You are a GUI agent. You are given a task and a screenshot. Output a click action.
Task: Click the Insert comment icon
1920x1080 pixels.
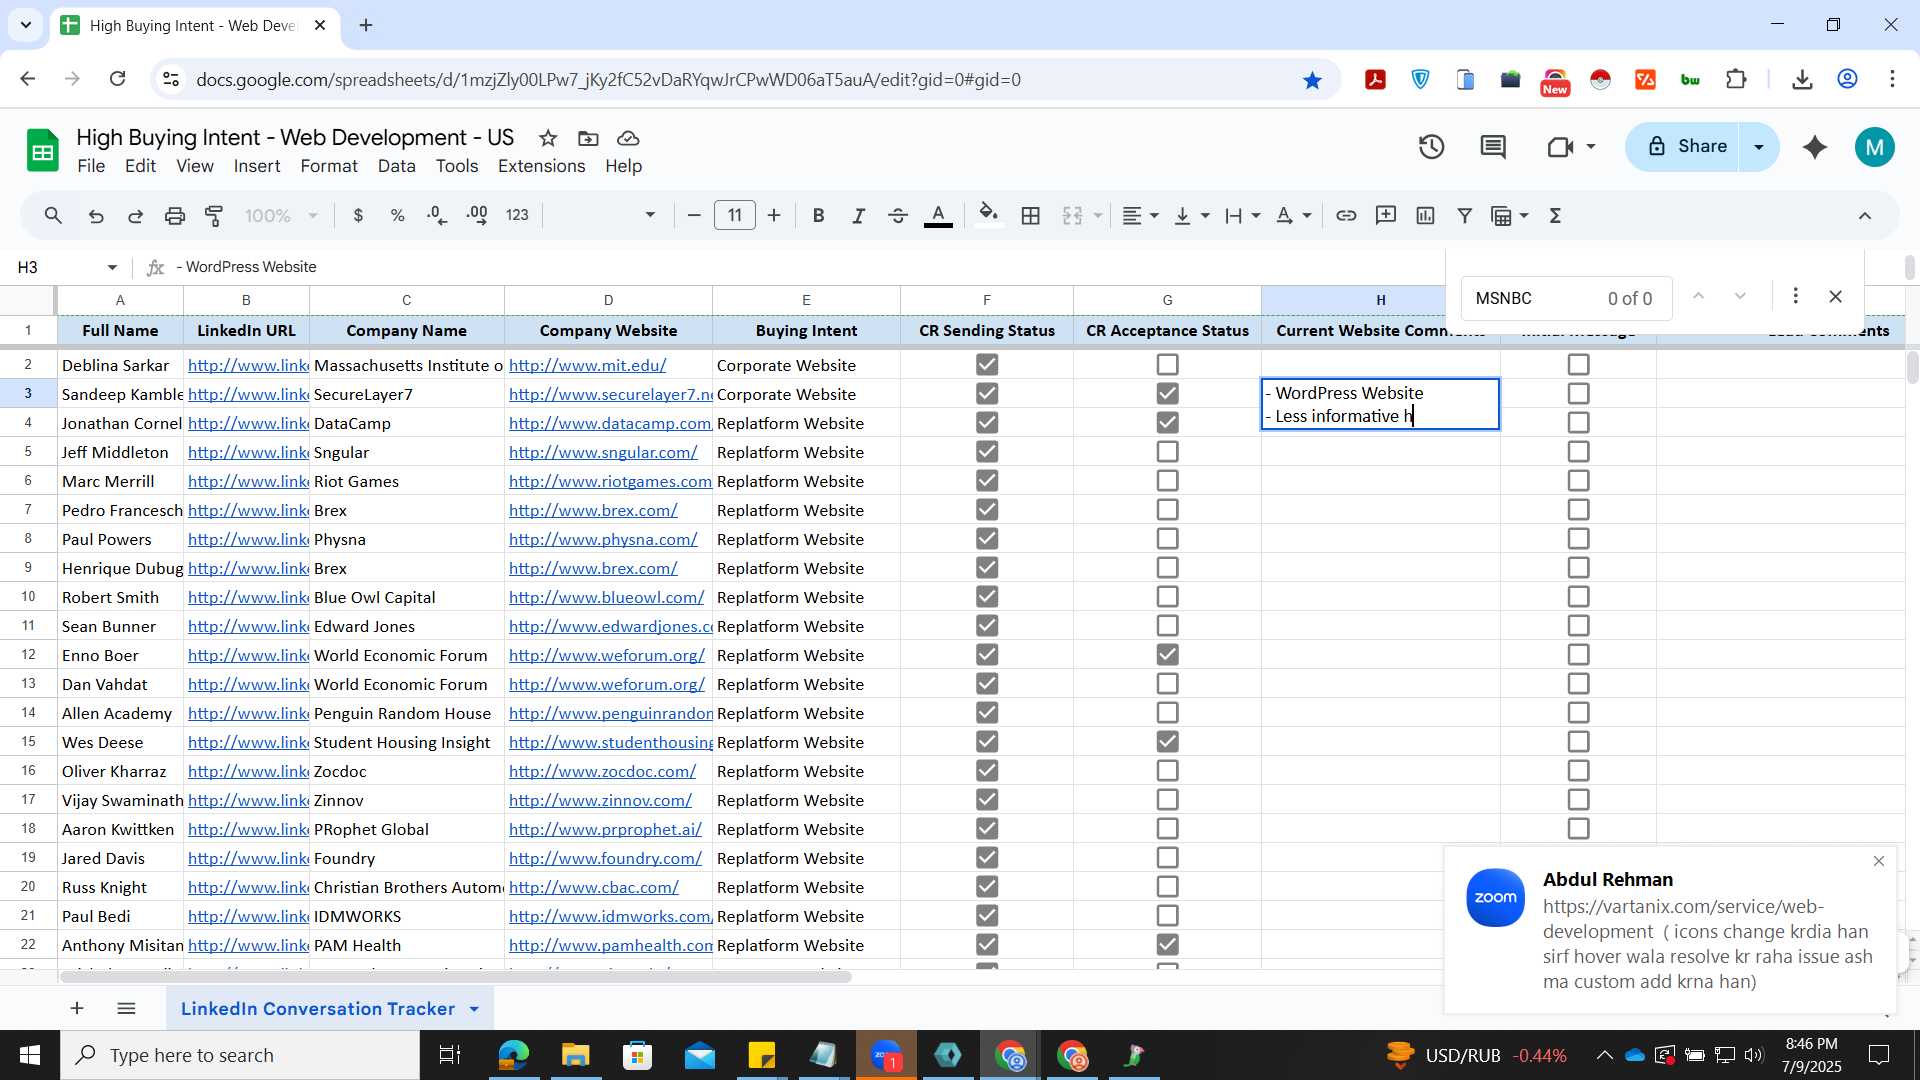point(1386,216)
